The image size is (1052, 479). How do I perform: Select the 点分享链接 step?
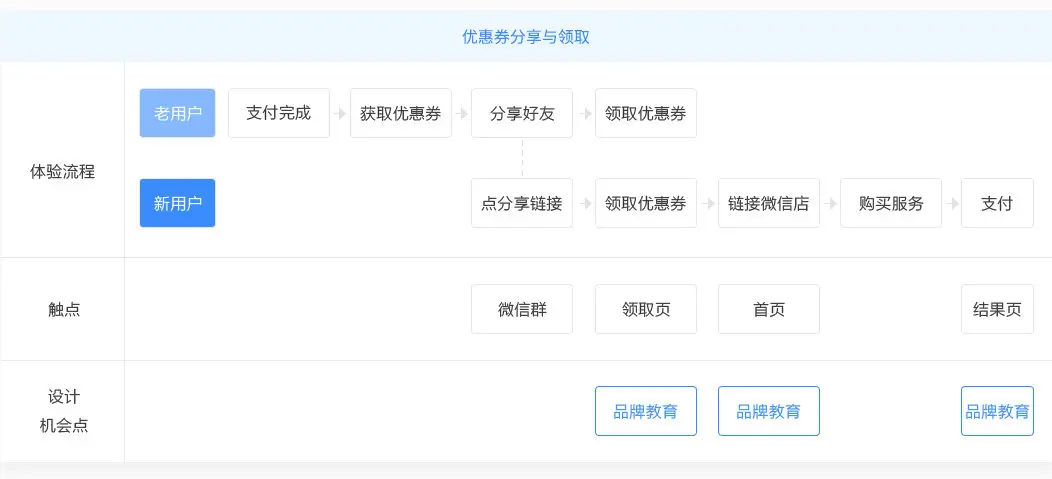pos(522,203)
